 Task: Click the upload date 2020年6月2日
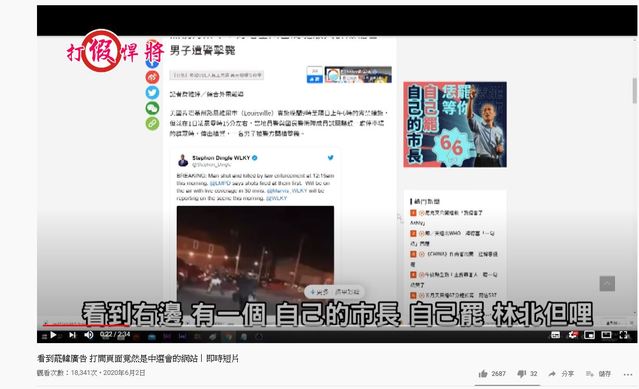tap(124, 373)
